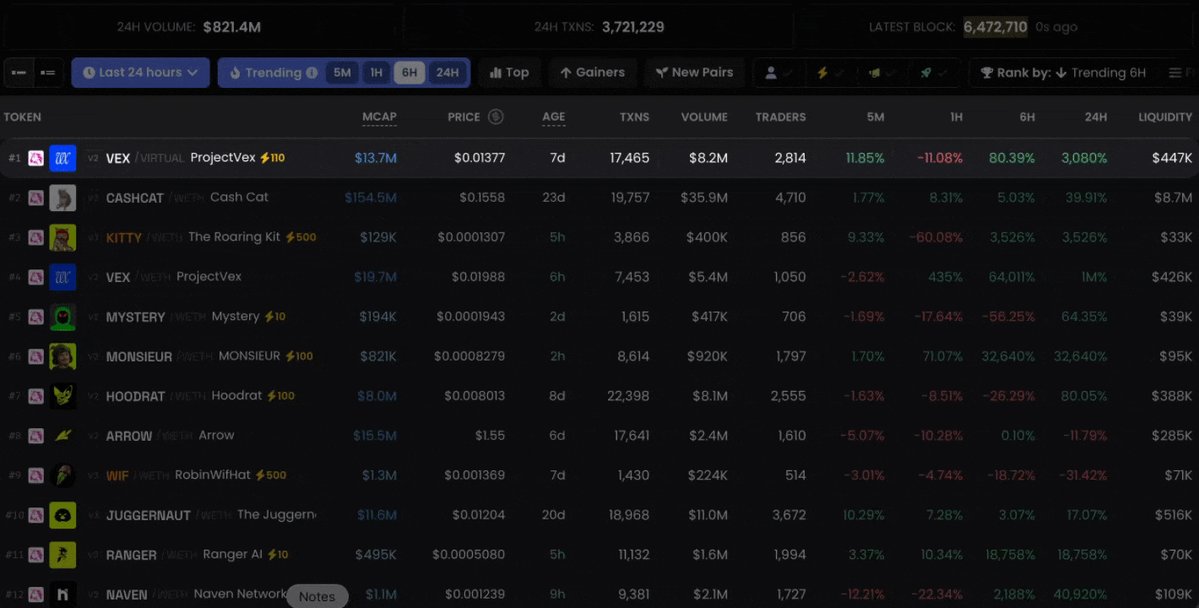1199x608 pixels.
Task: Click the blue logo of VEX / WETH
Action: click(63, 277)
